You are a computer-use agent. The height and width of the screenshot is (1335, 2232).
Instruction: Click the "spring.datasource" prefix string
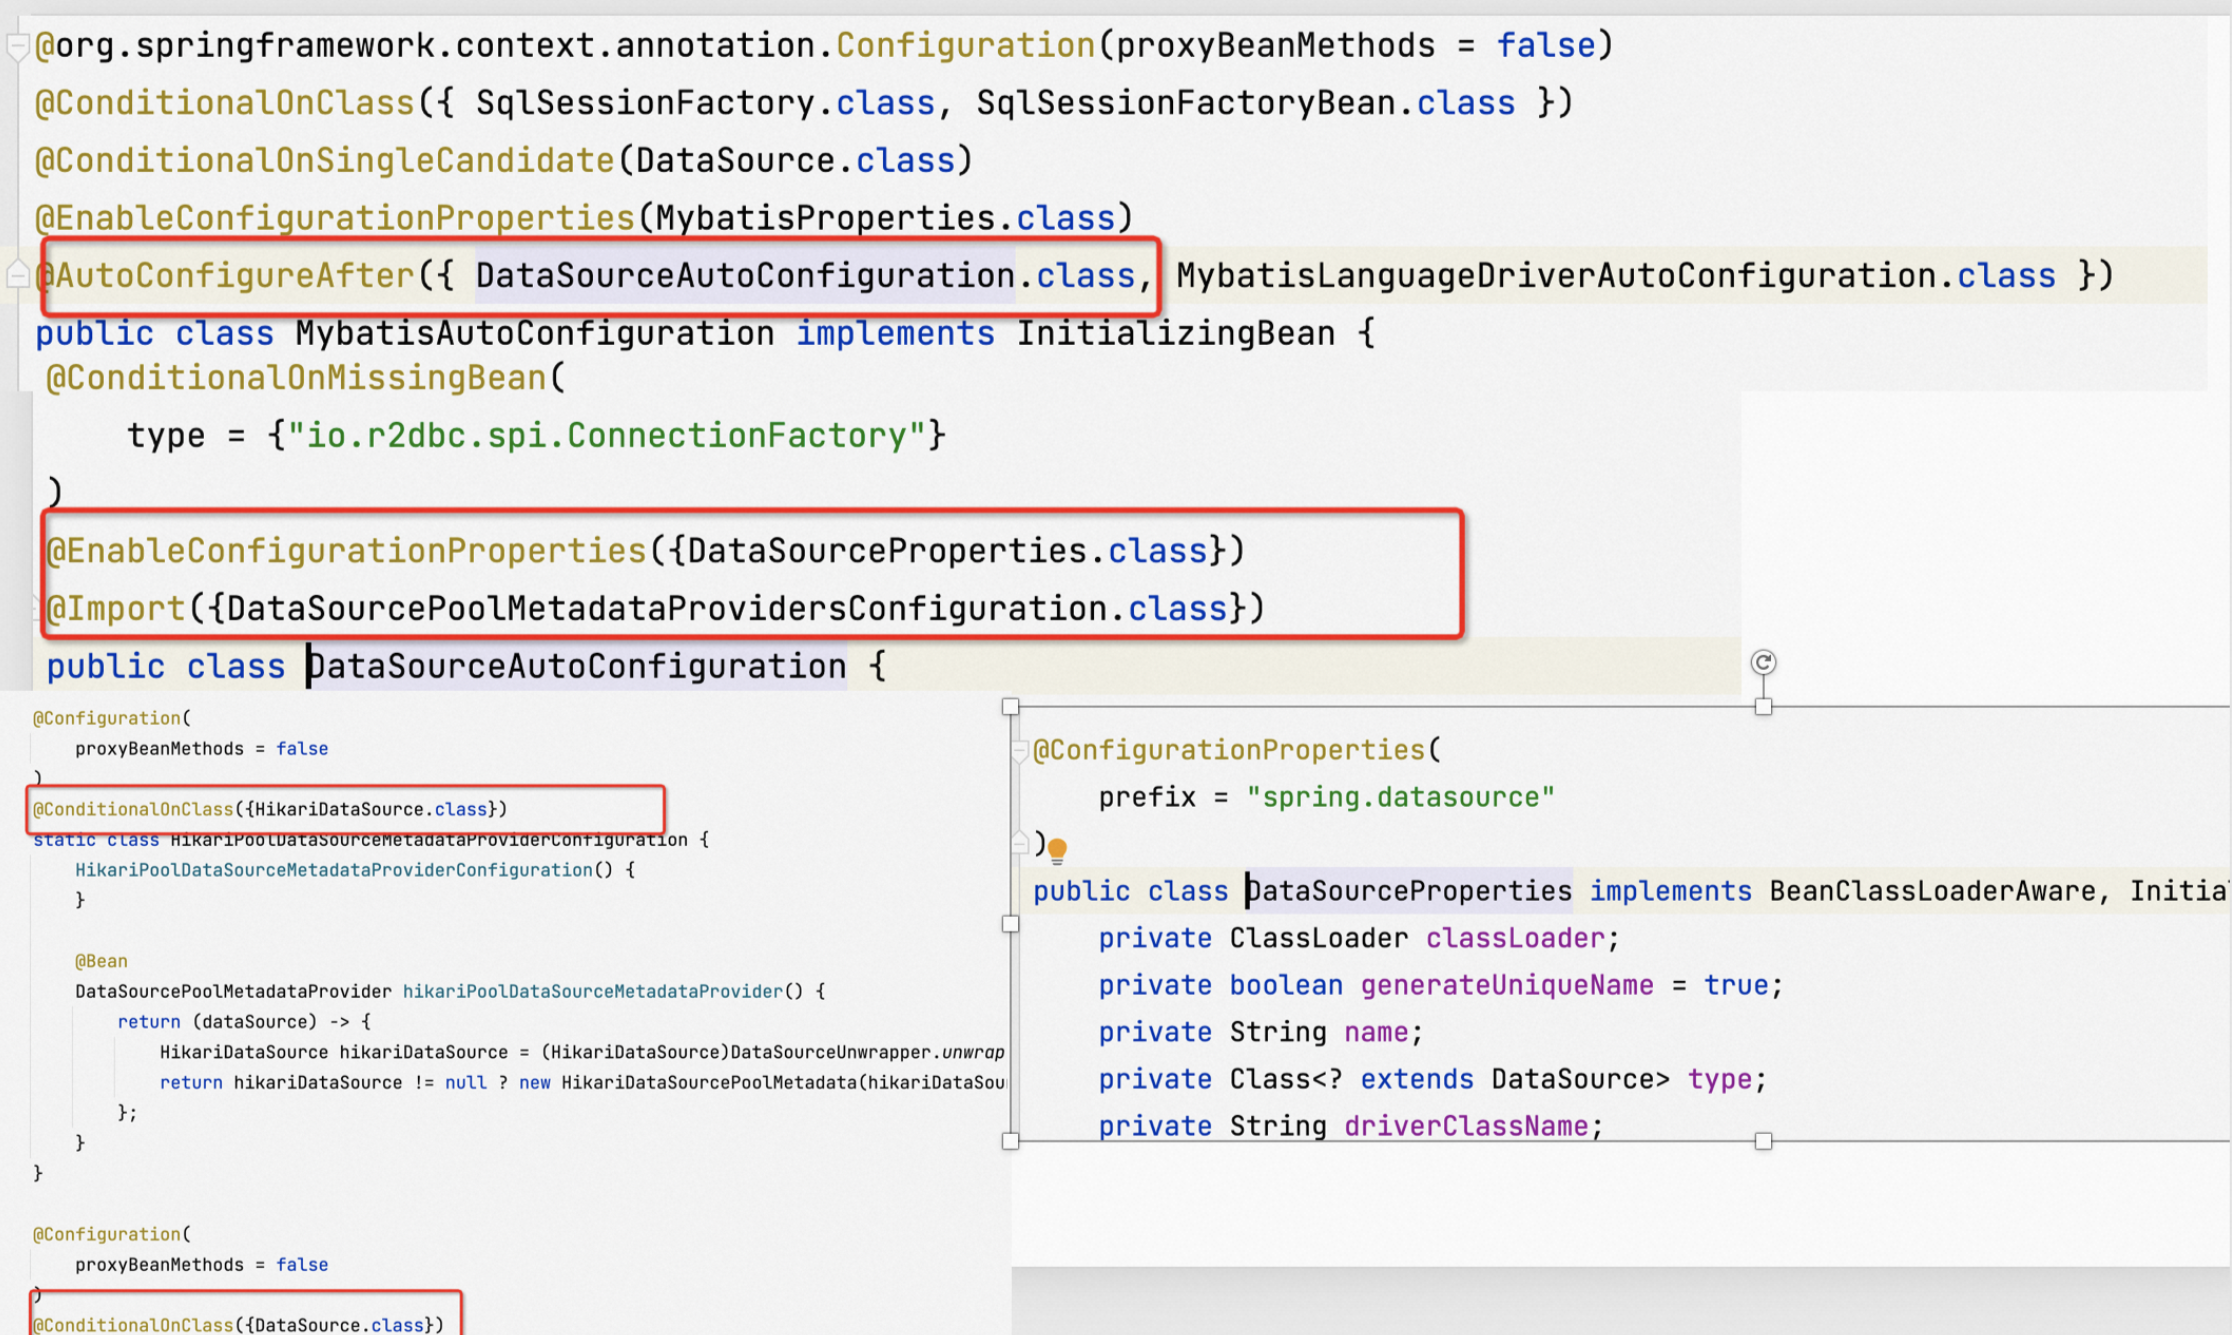pyautogui.click(x=1400, y=797)
